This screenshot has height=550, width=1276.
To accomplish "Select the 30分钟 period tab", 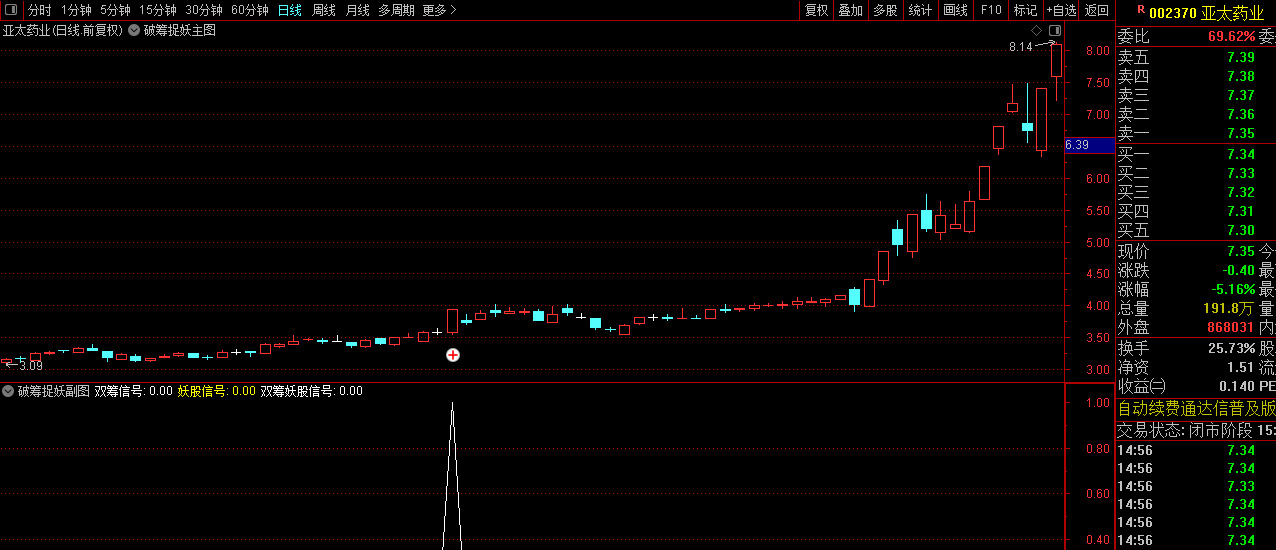I will [x=204, y=10].
